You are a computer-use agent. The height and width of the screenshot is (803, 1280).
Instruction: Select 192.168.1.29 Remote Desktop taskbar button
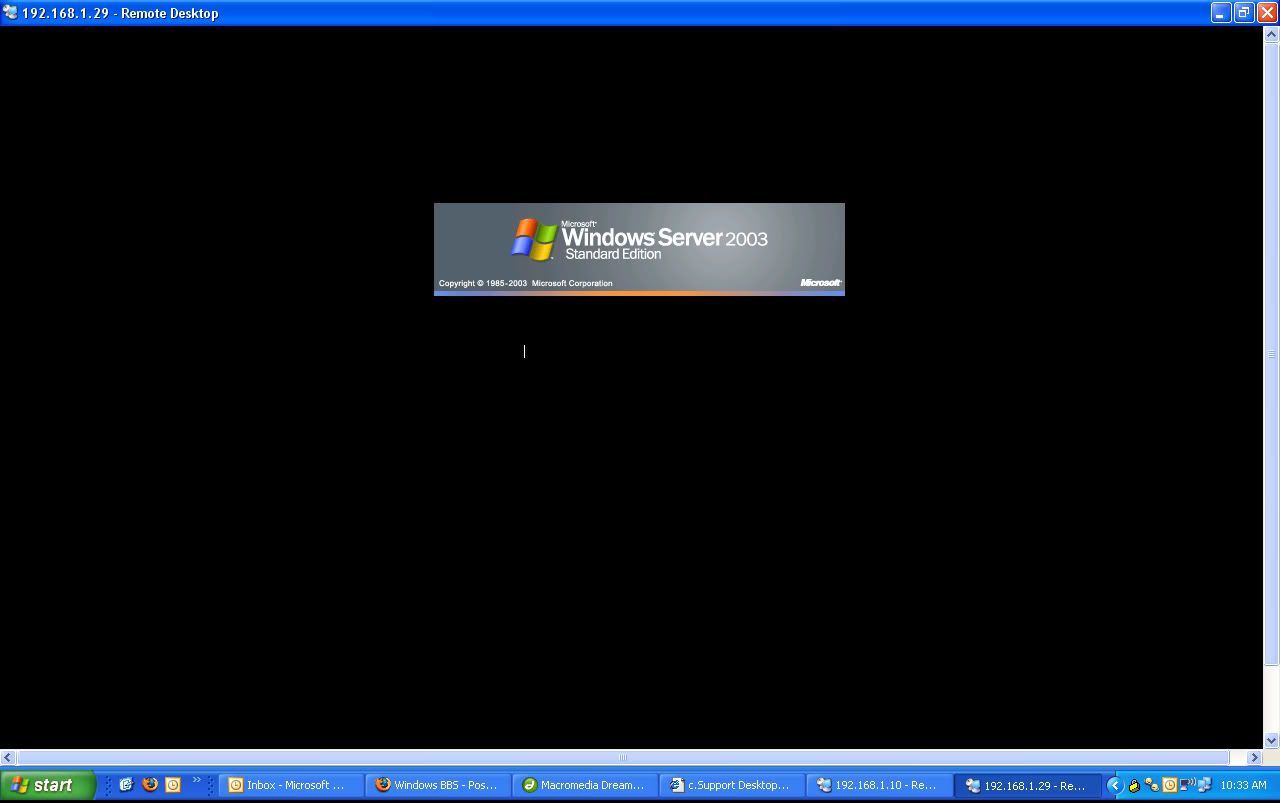coord(1027,785)
